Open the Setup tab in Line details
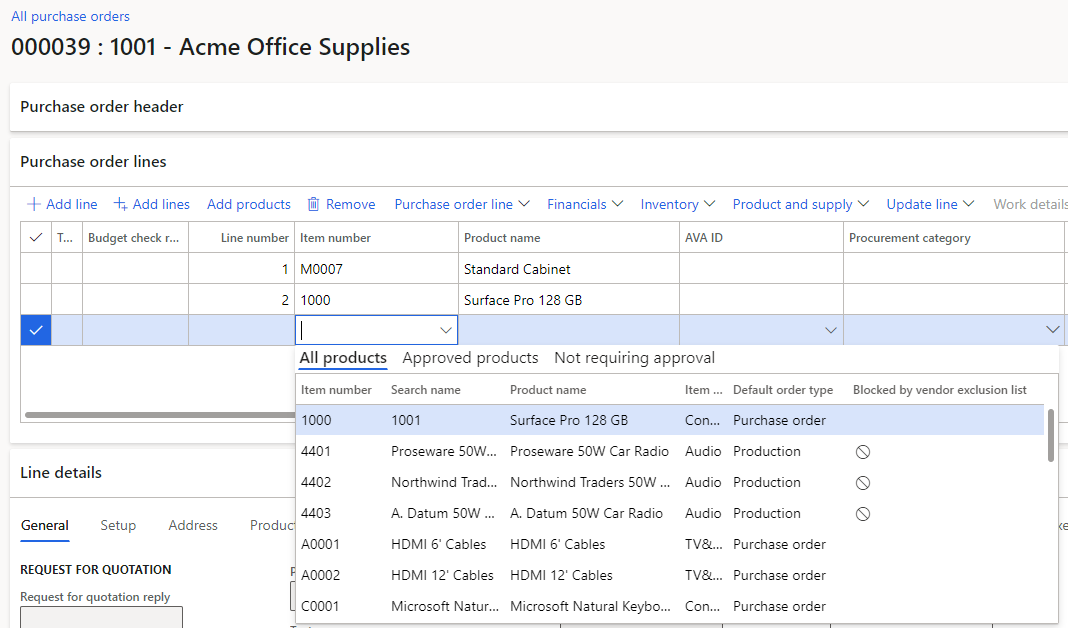This screenshot has width=1068, height=628. click(118, 526)
